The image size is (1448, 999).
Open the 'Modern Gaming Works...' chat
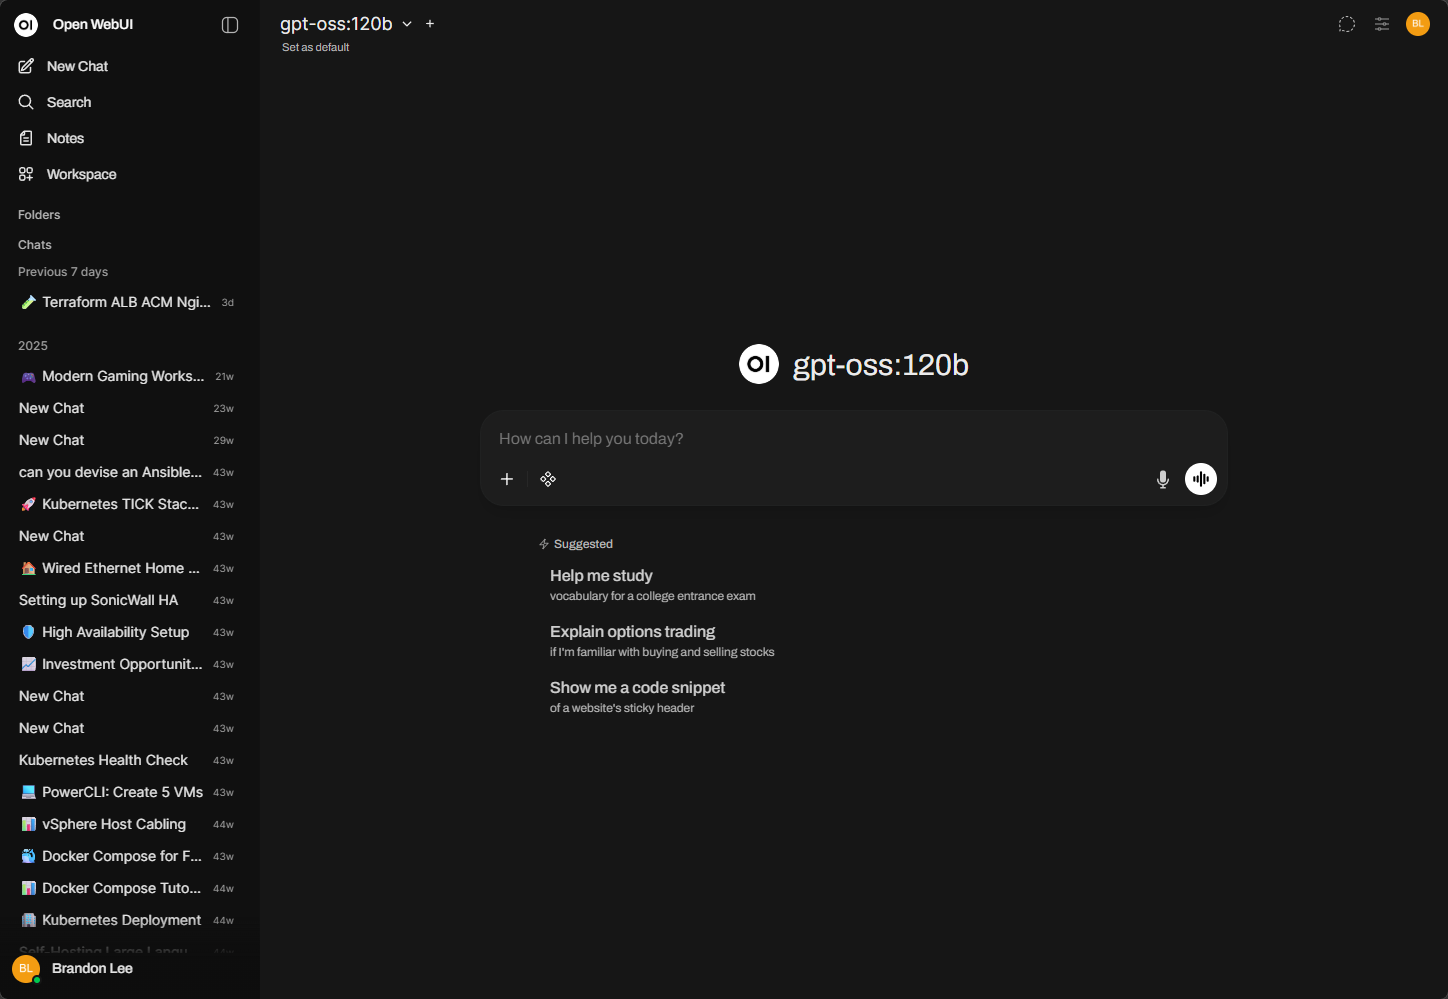(126, 376)
